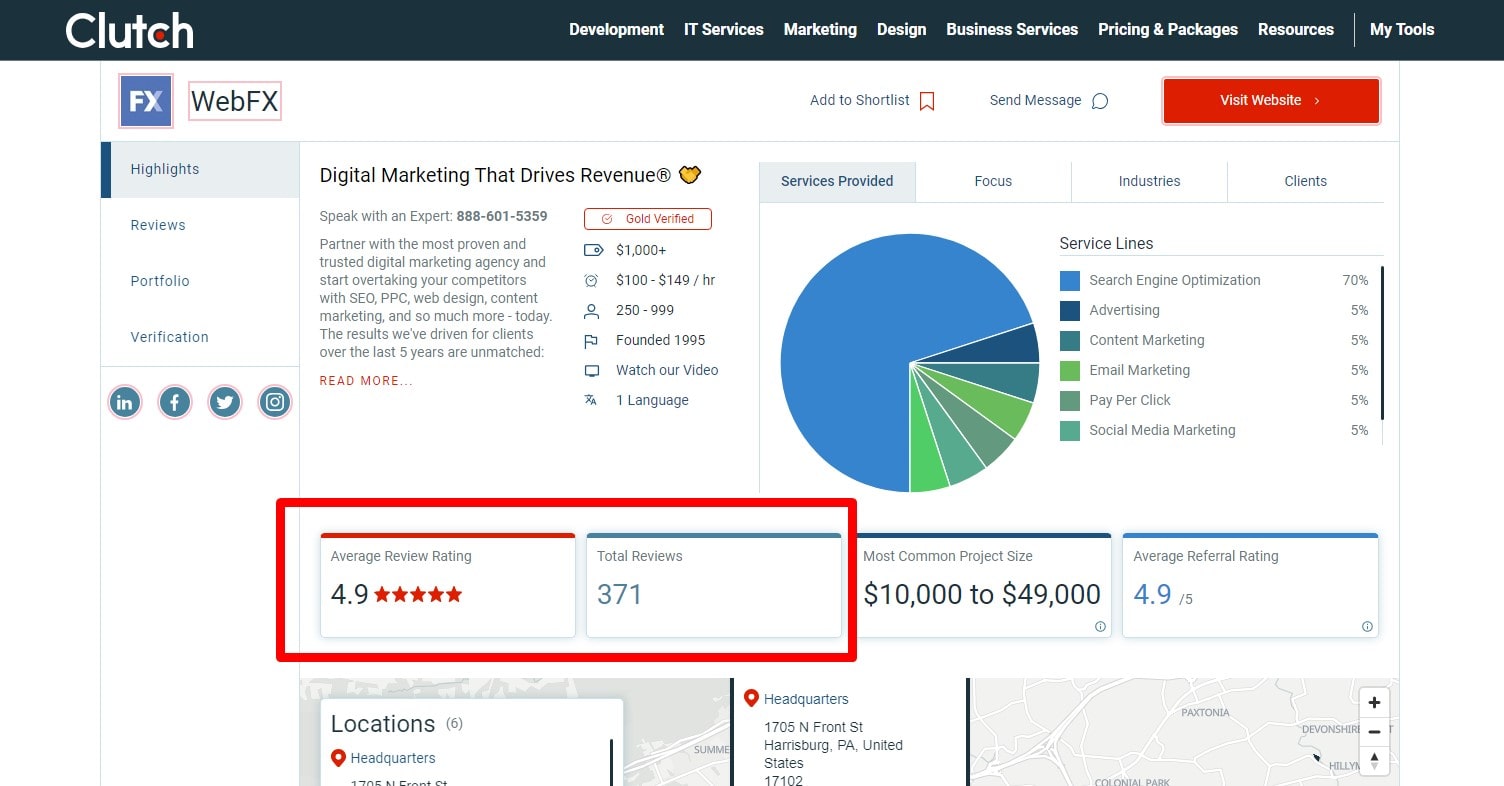Click the flag icon beside Founded 1995
The image size is (1504, 786).
(x=591, y=341)
